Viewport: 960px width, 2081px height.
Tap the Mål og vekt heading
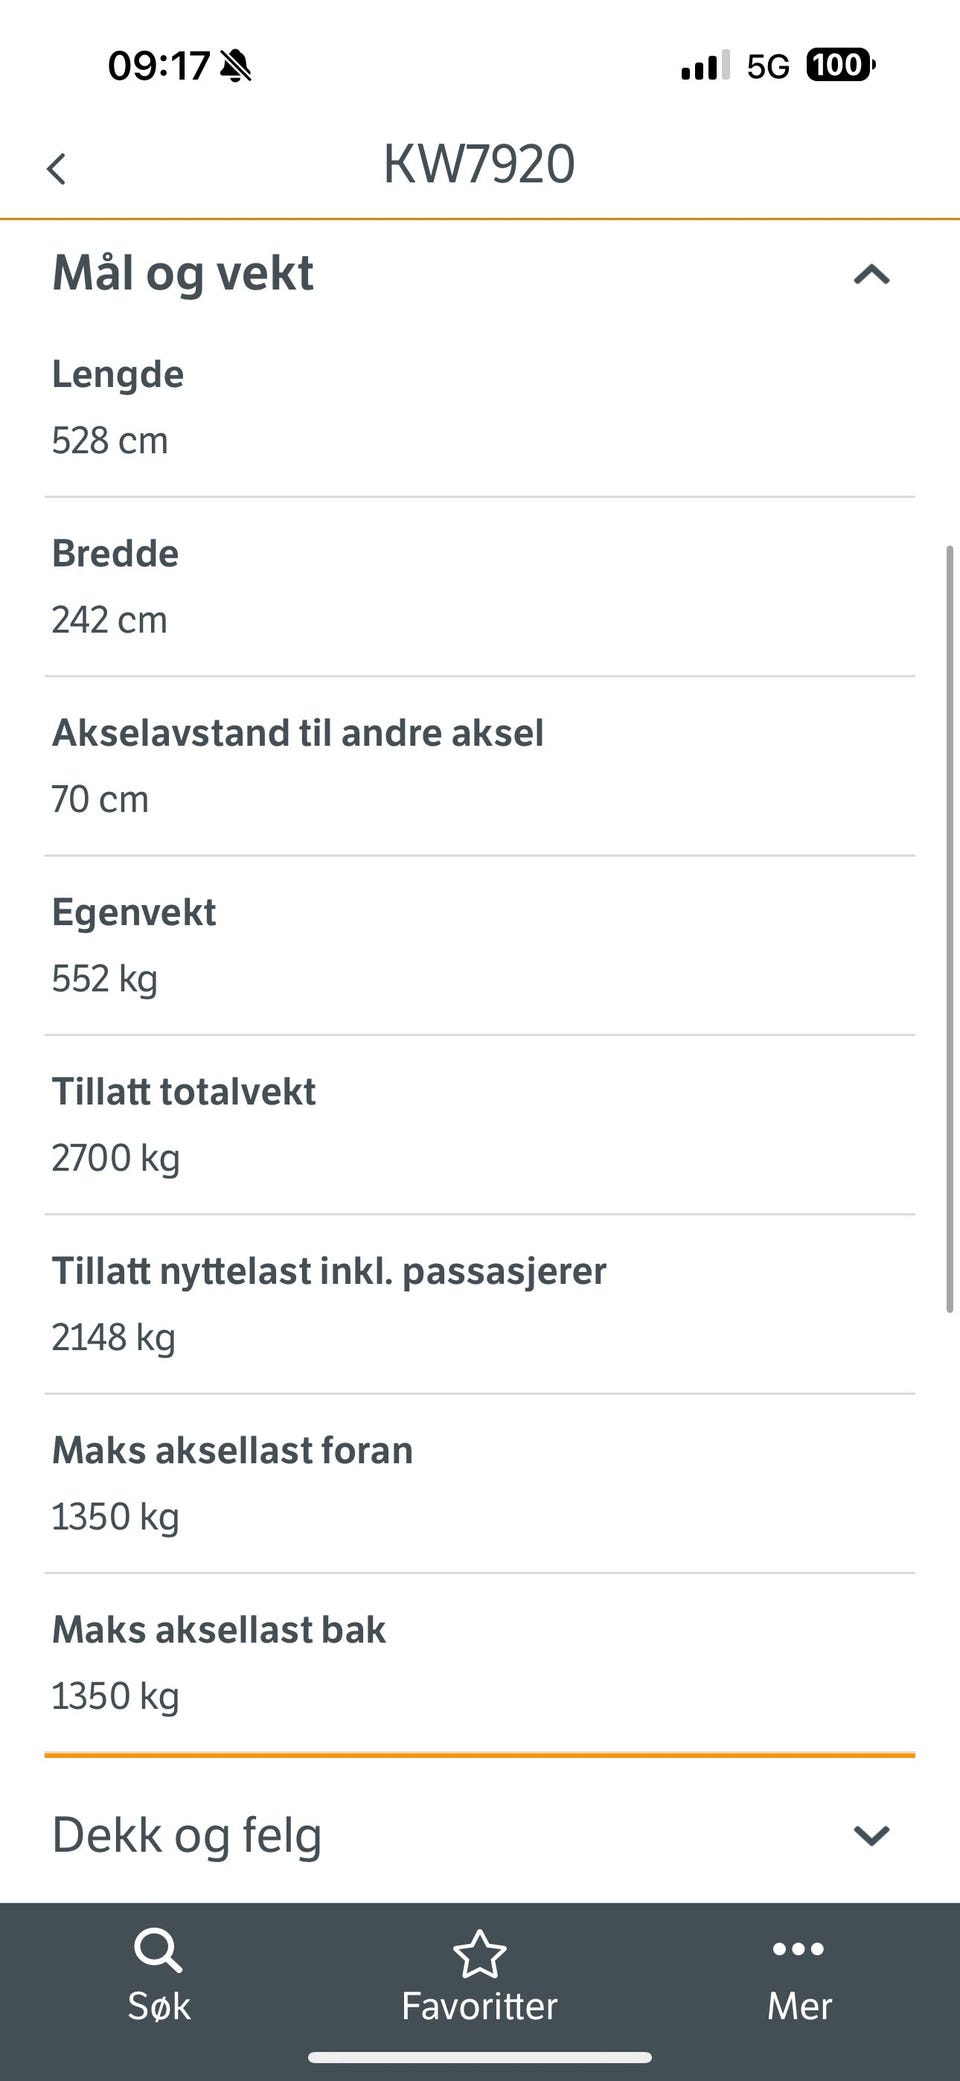[183, 274]
